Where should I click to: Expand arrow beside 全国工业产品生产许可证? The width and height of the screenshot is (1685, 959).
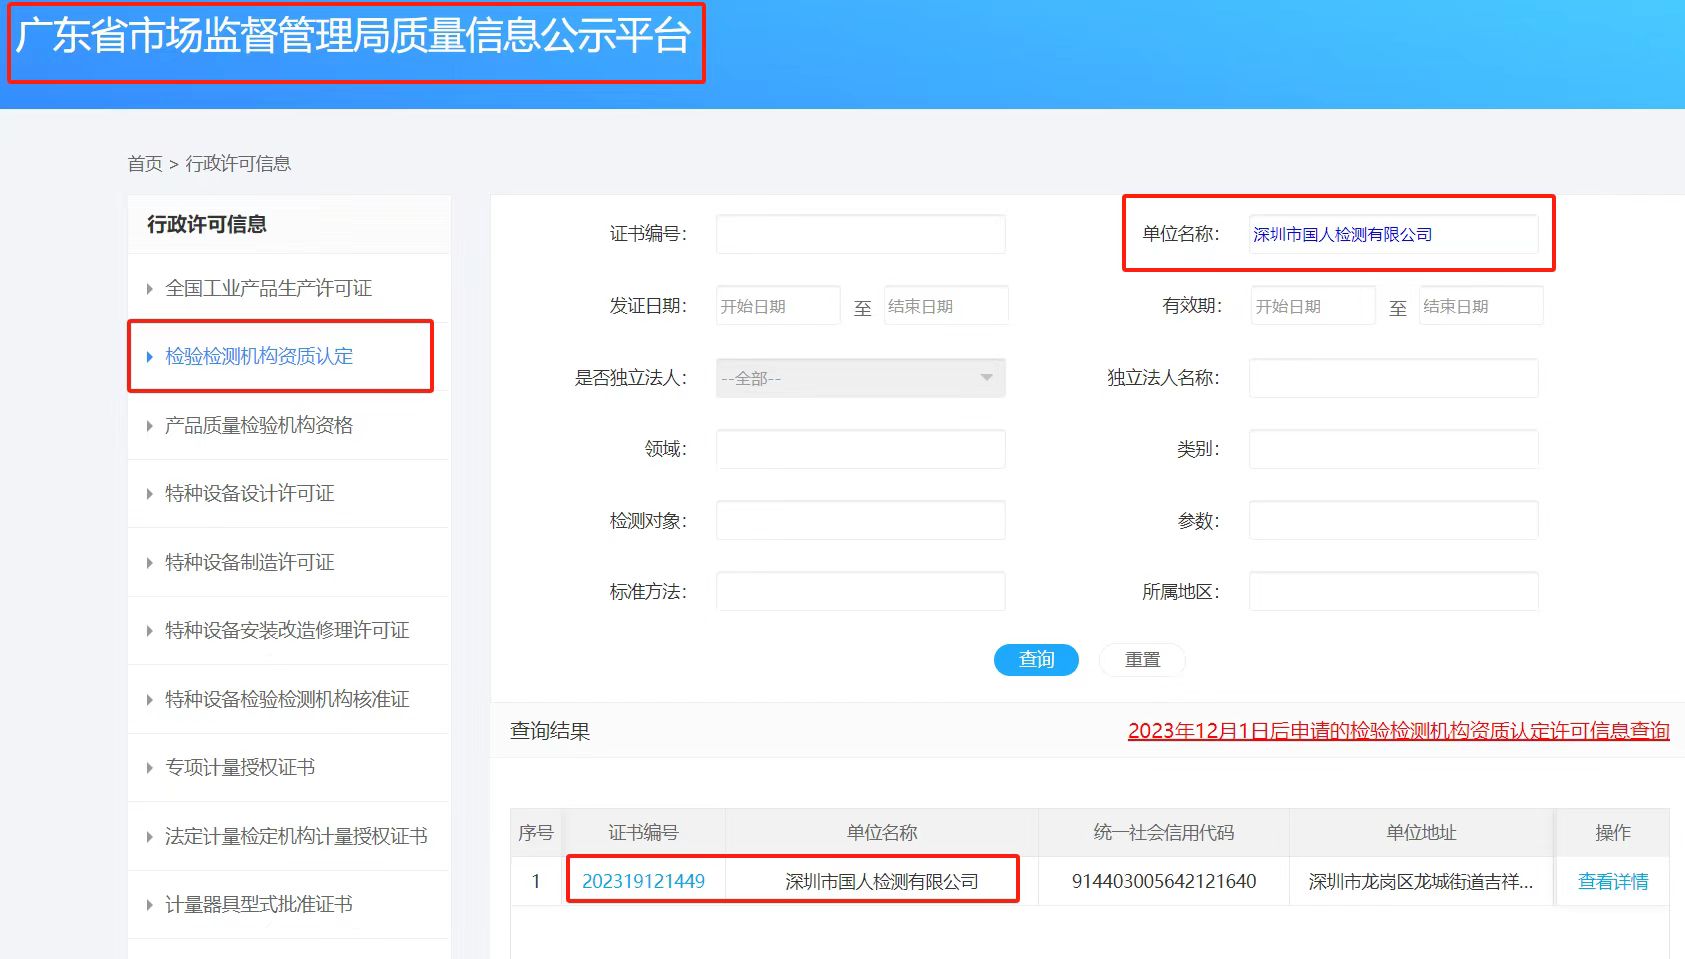(150, 289)
